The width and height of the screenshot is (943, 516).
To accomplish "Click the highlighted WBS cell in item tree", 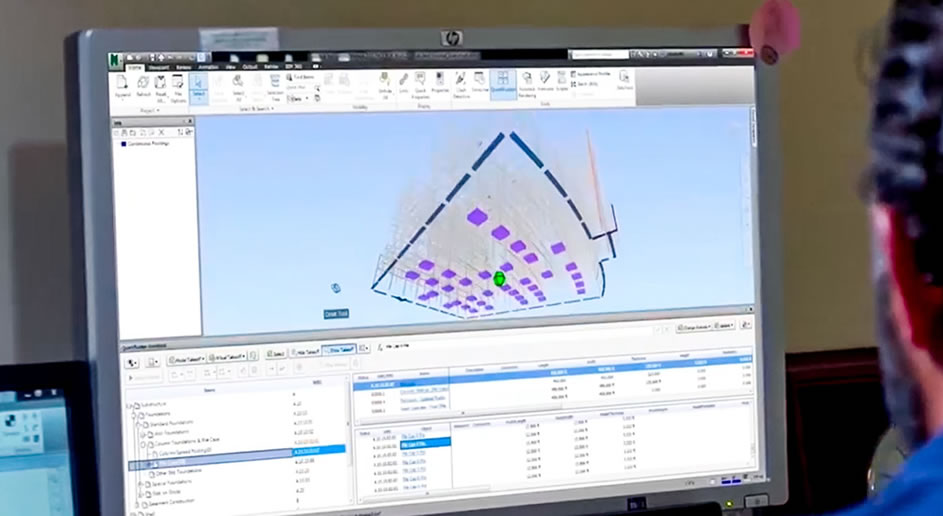I will [318, 450].
